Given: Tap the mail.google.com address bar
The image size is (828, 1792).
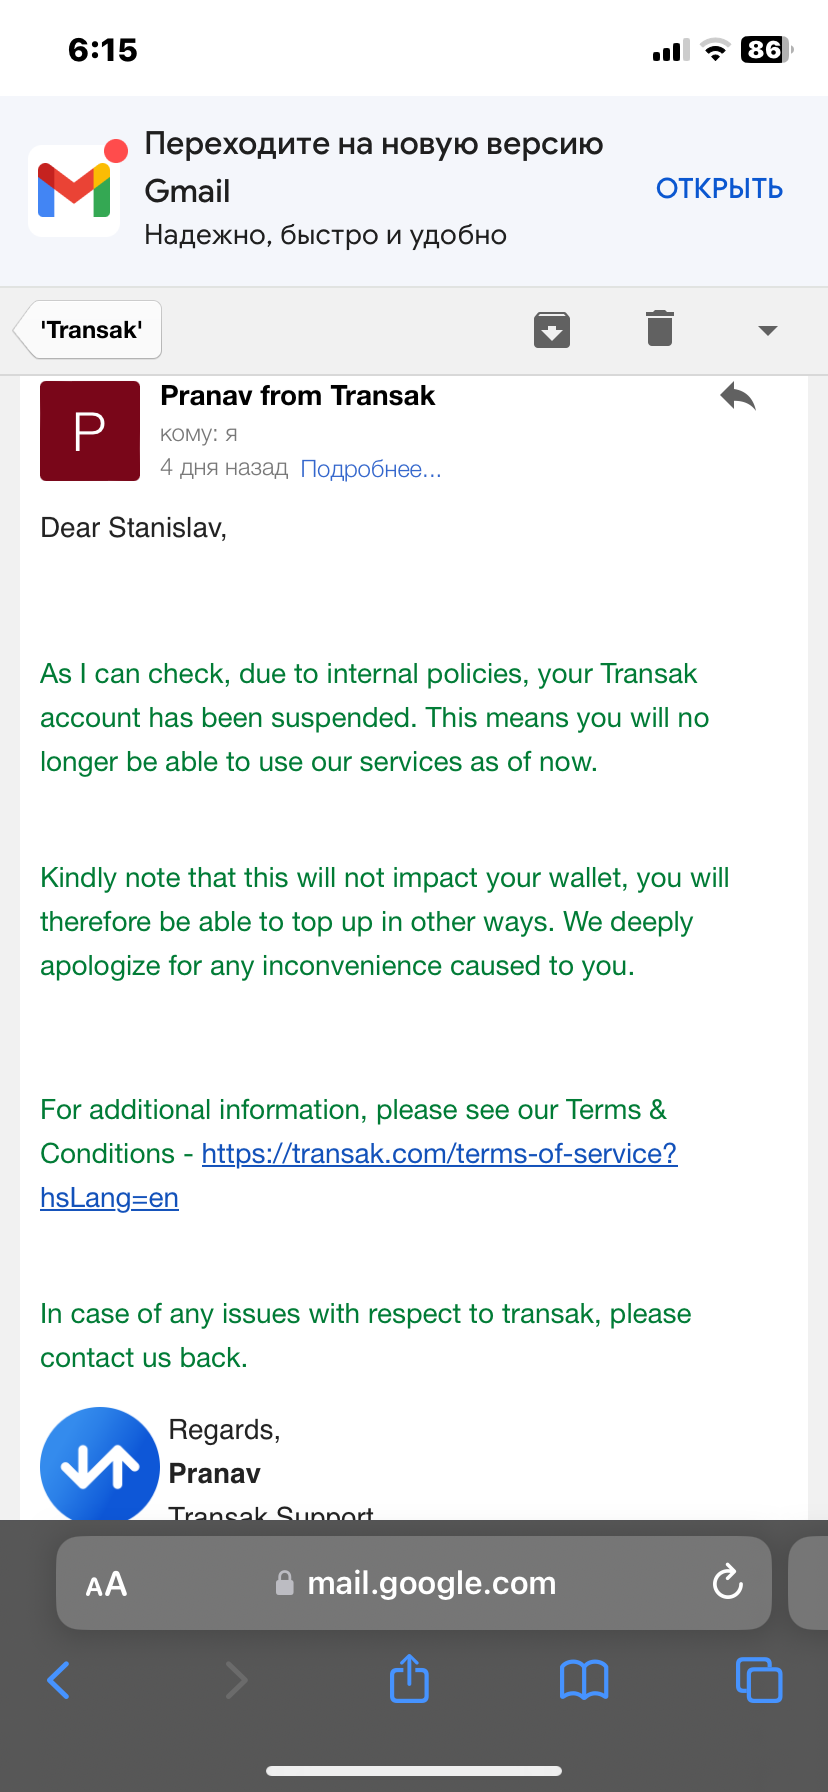Looking at the screenshot, I should pos(430,1583).
